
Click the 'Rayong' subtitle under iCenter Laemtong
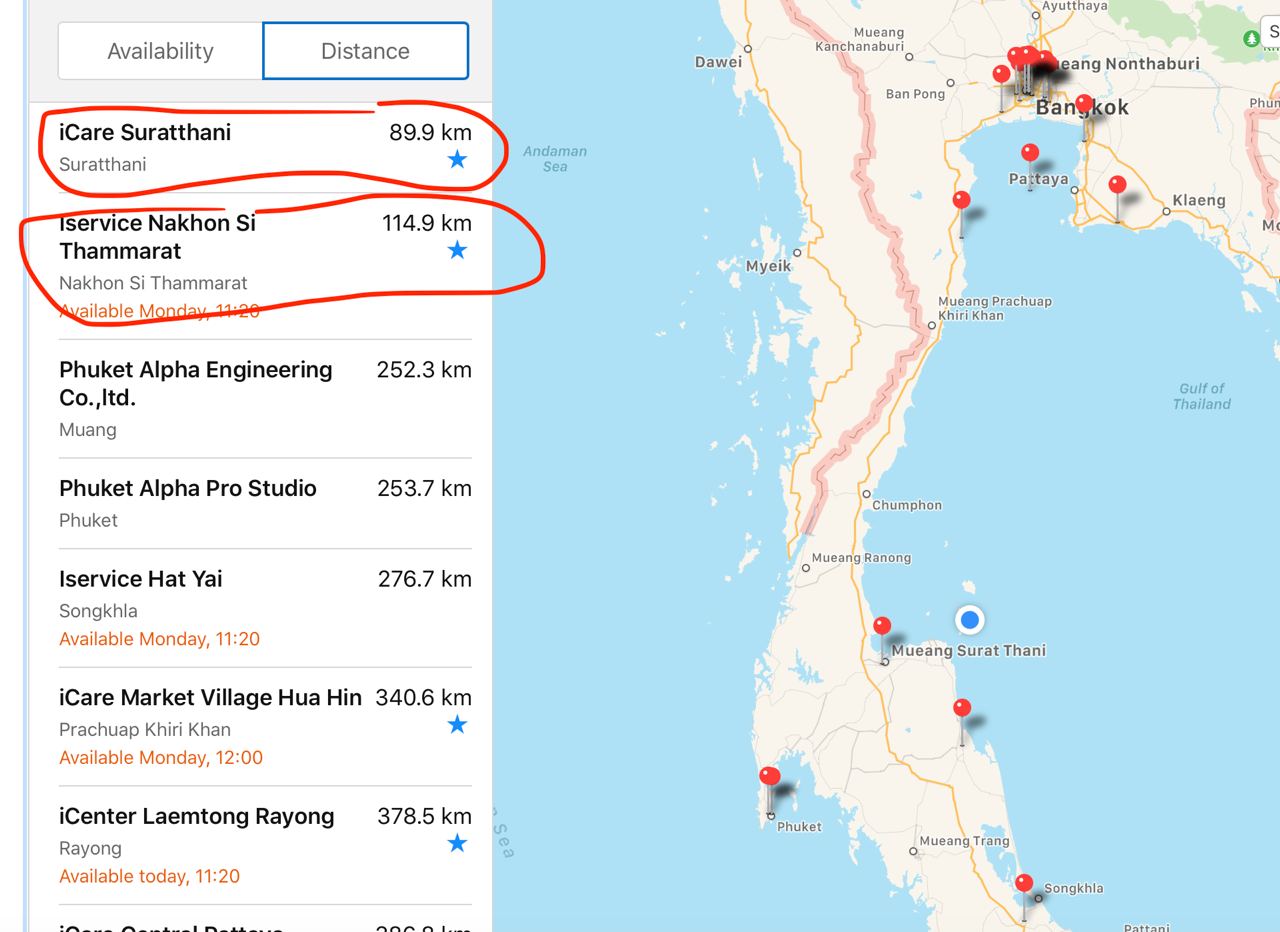tap(90, 849)
